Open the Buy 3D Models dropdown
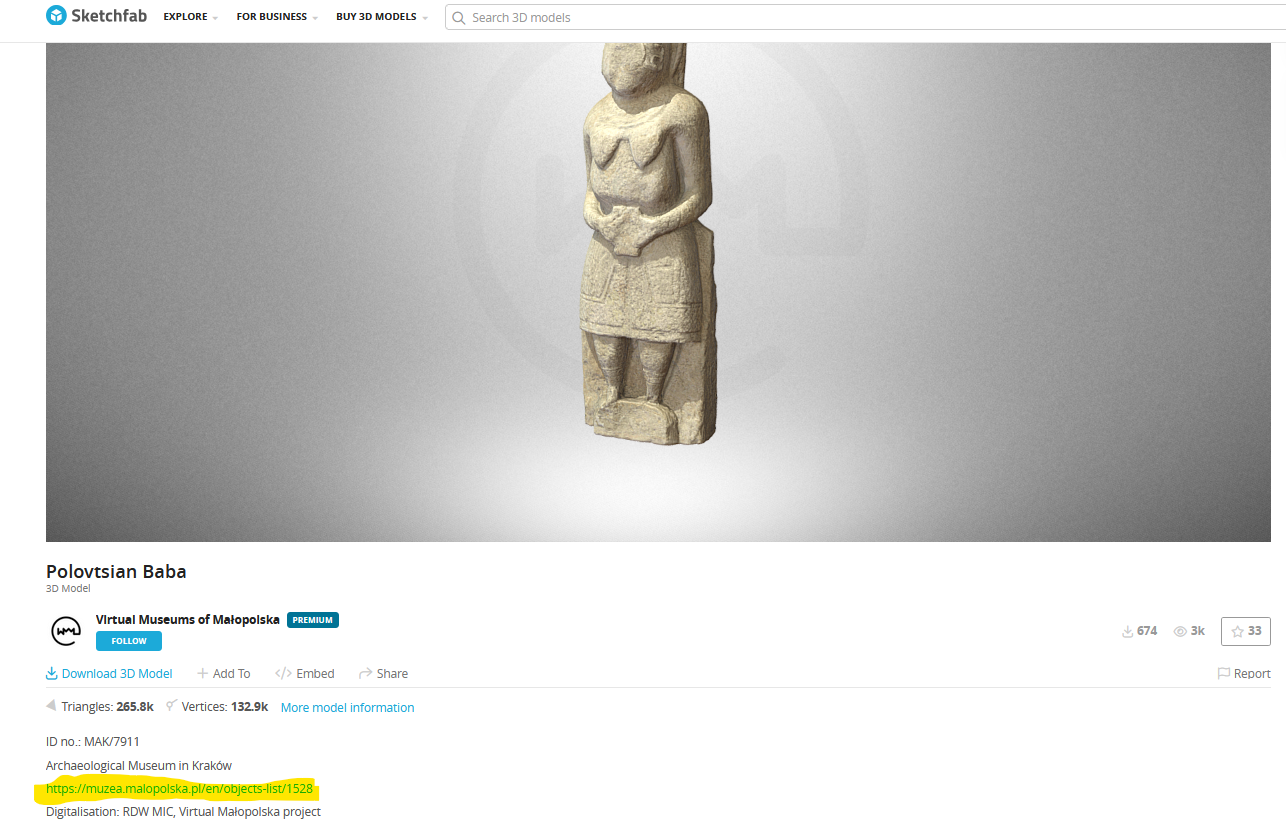This screenshot has width=1286, height=827. 381,18
